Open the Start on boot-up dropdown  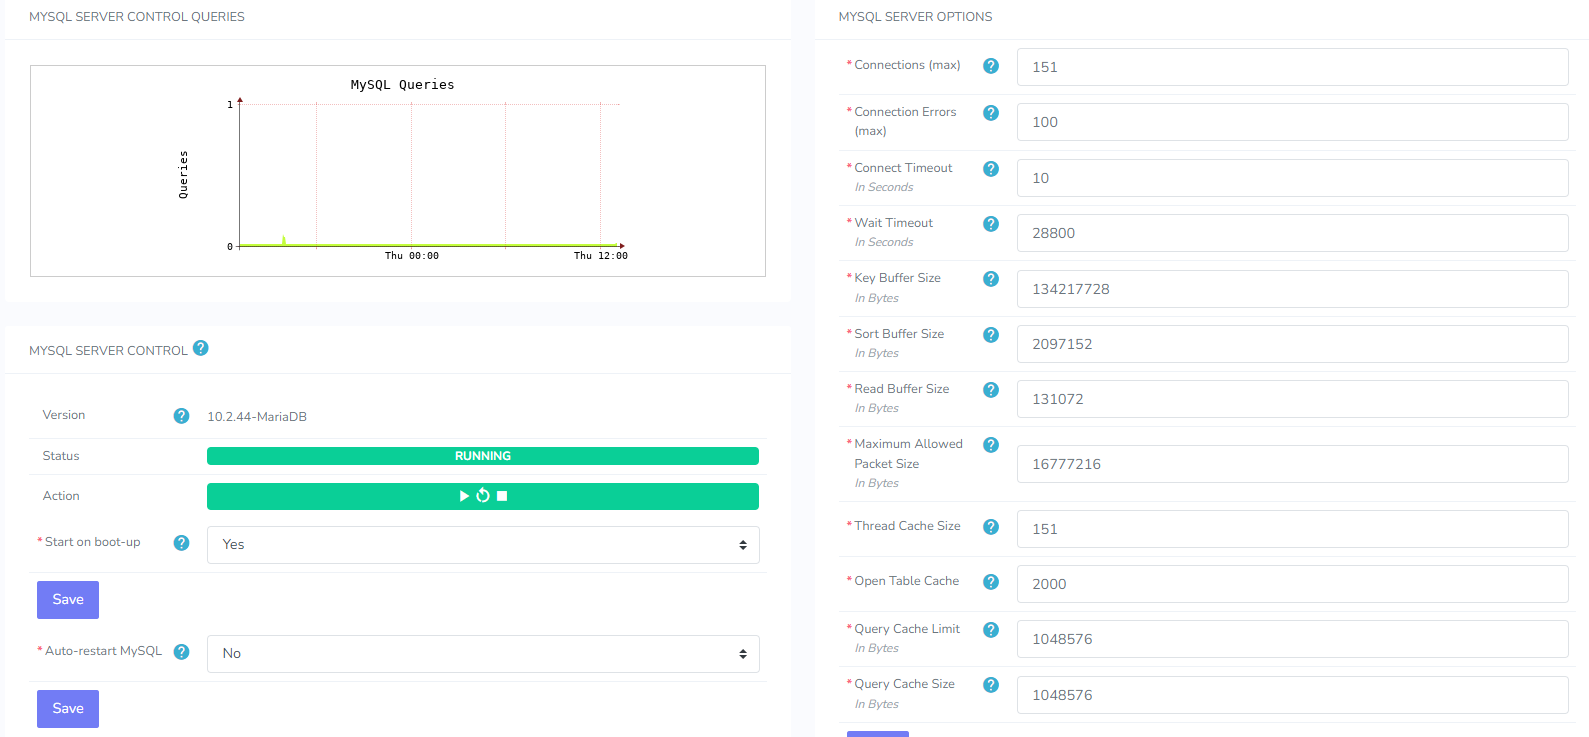click(x=483, y=545)
